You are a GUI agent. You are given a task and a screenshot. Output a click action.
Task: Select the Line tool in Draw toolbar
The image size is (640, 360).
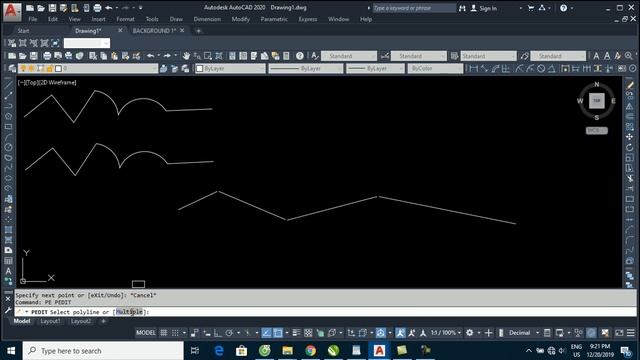point(8,85)
